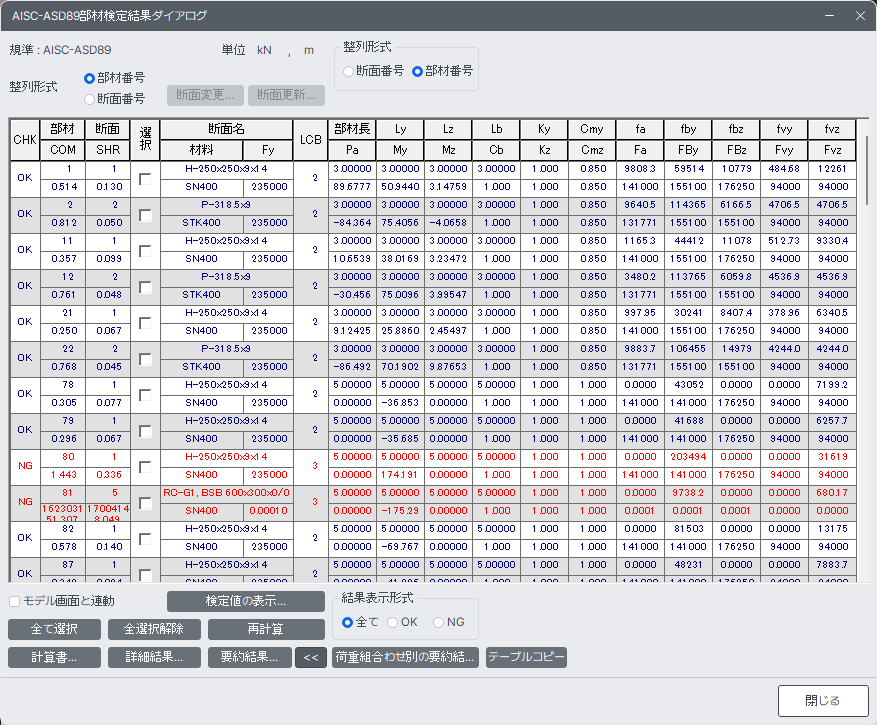This screenshot has width=877, height=725.
Task: Select 断面番号 radio under left 整列形式
Action: [x=89, y=100]
